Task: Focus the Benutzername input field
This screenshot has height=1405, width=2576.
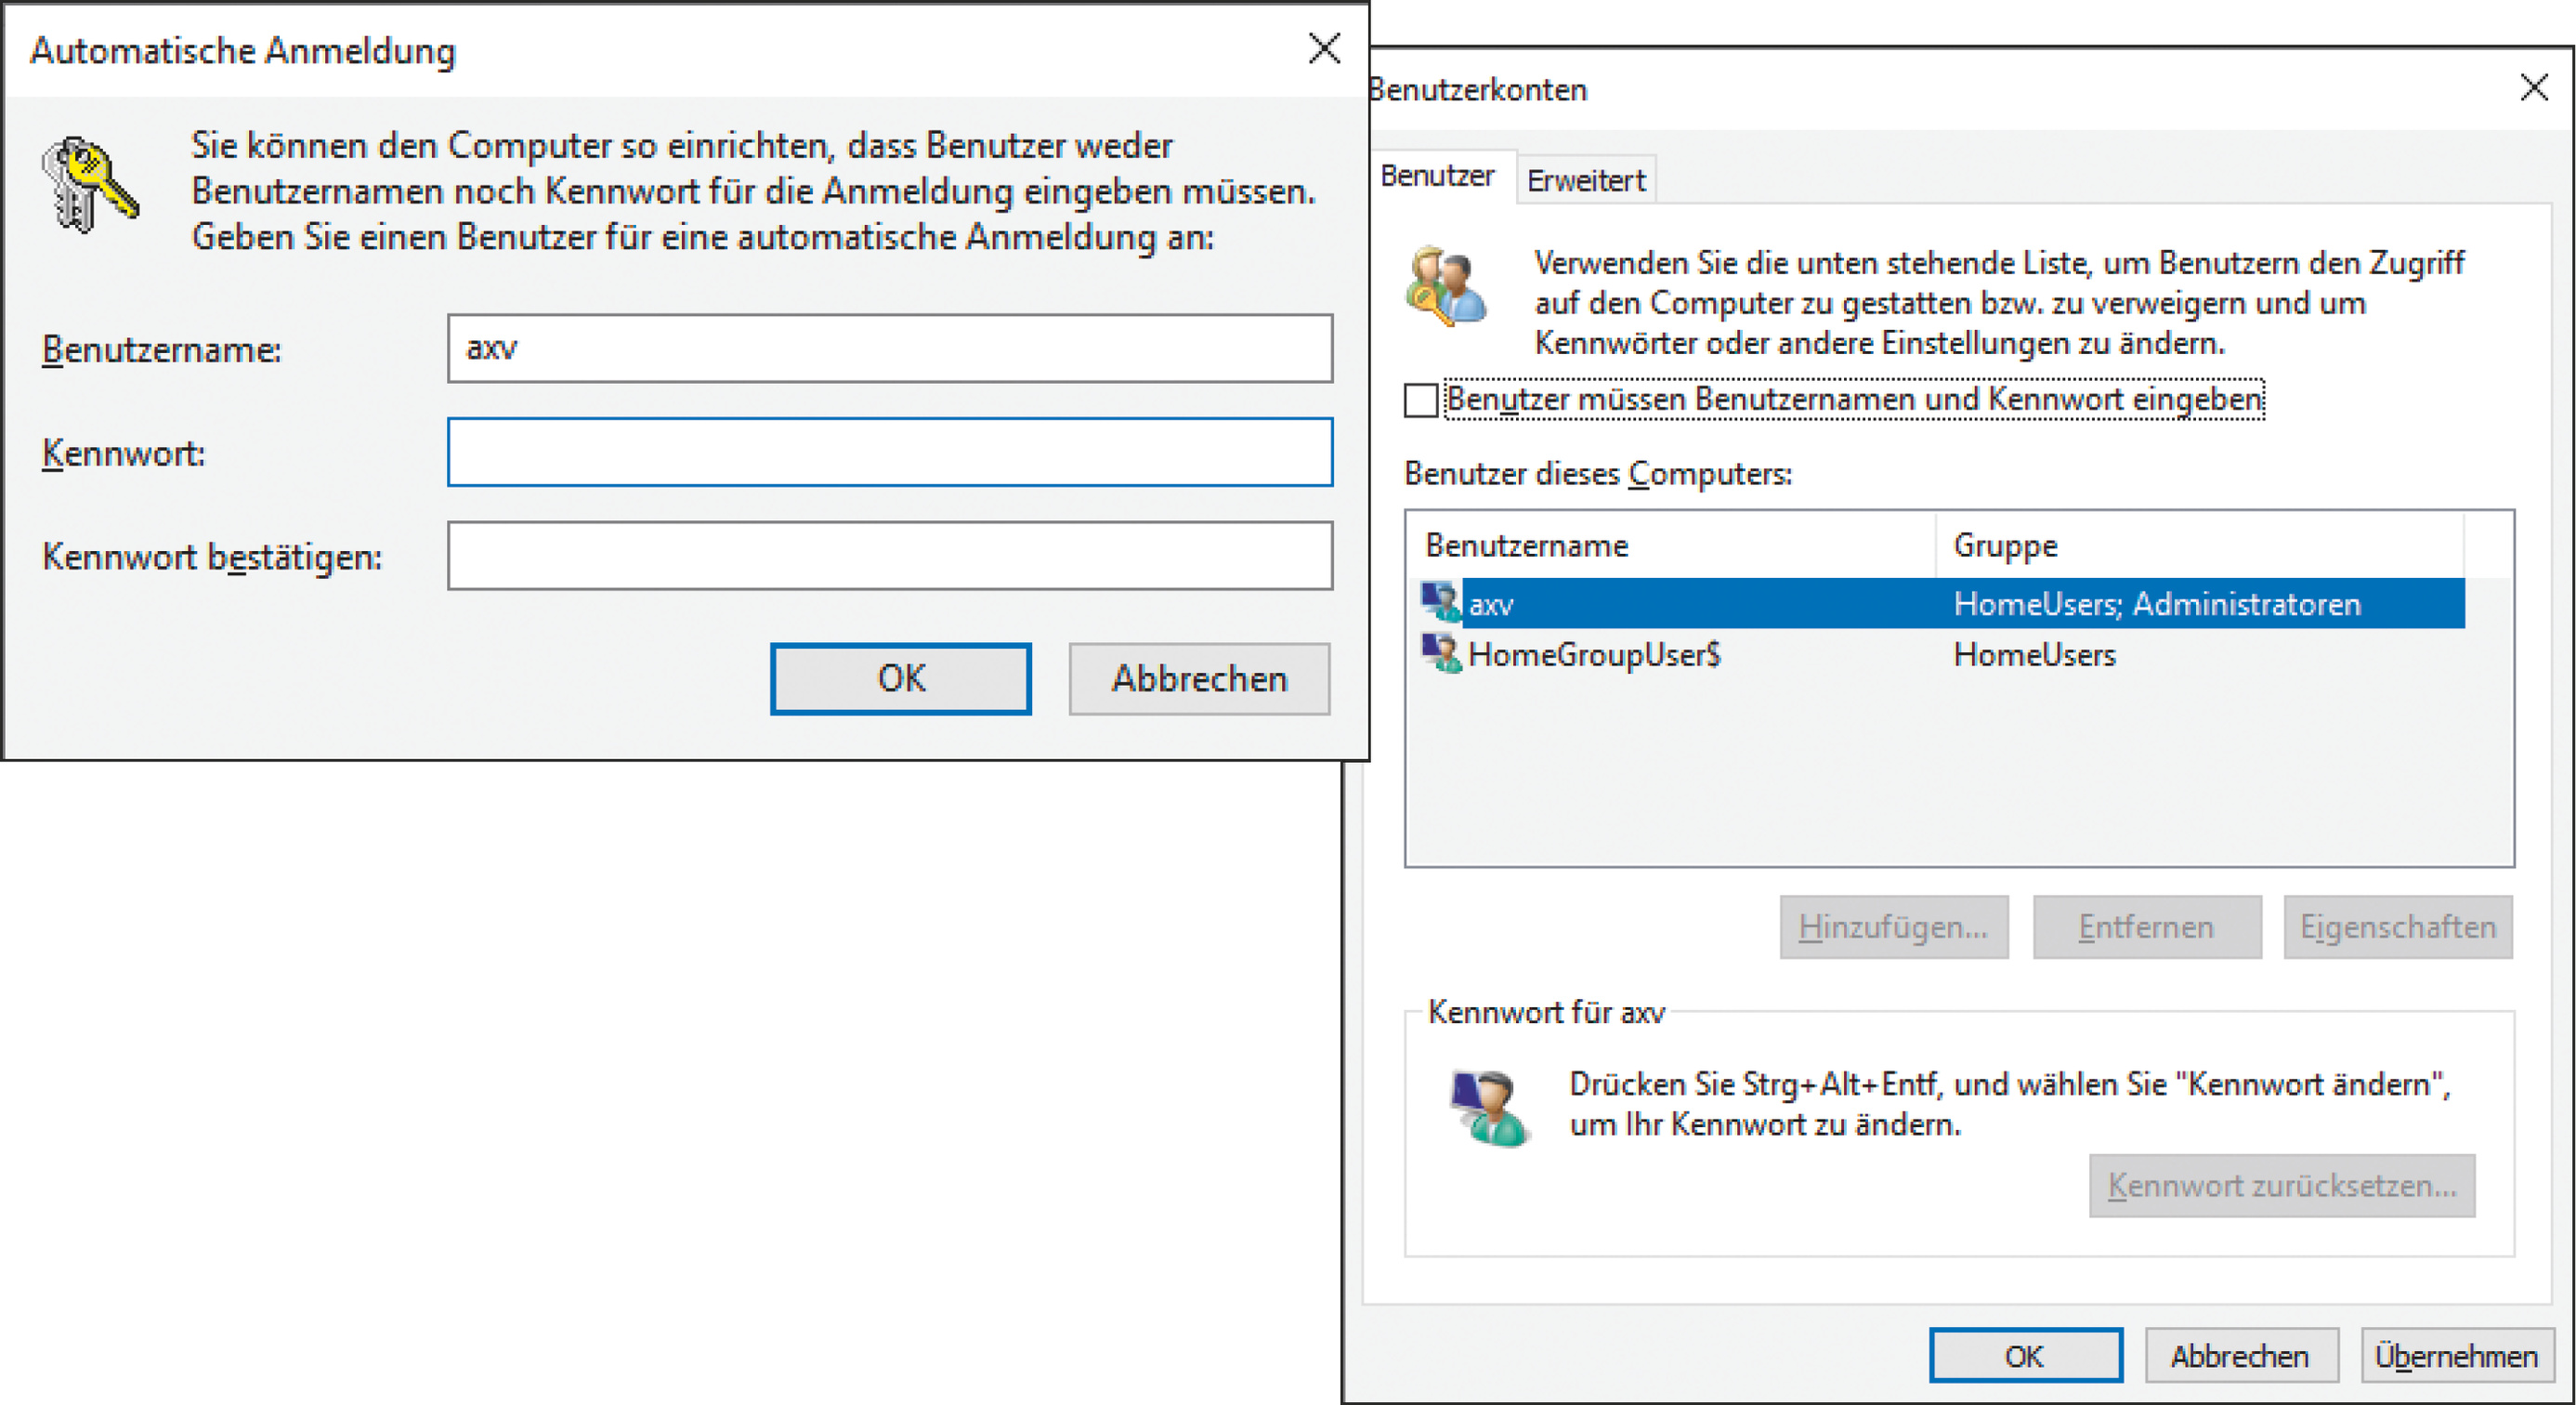Action: click(889, 348)
